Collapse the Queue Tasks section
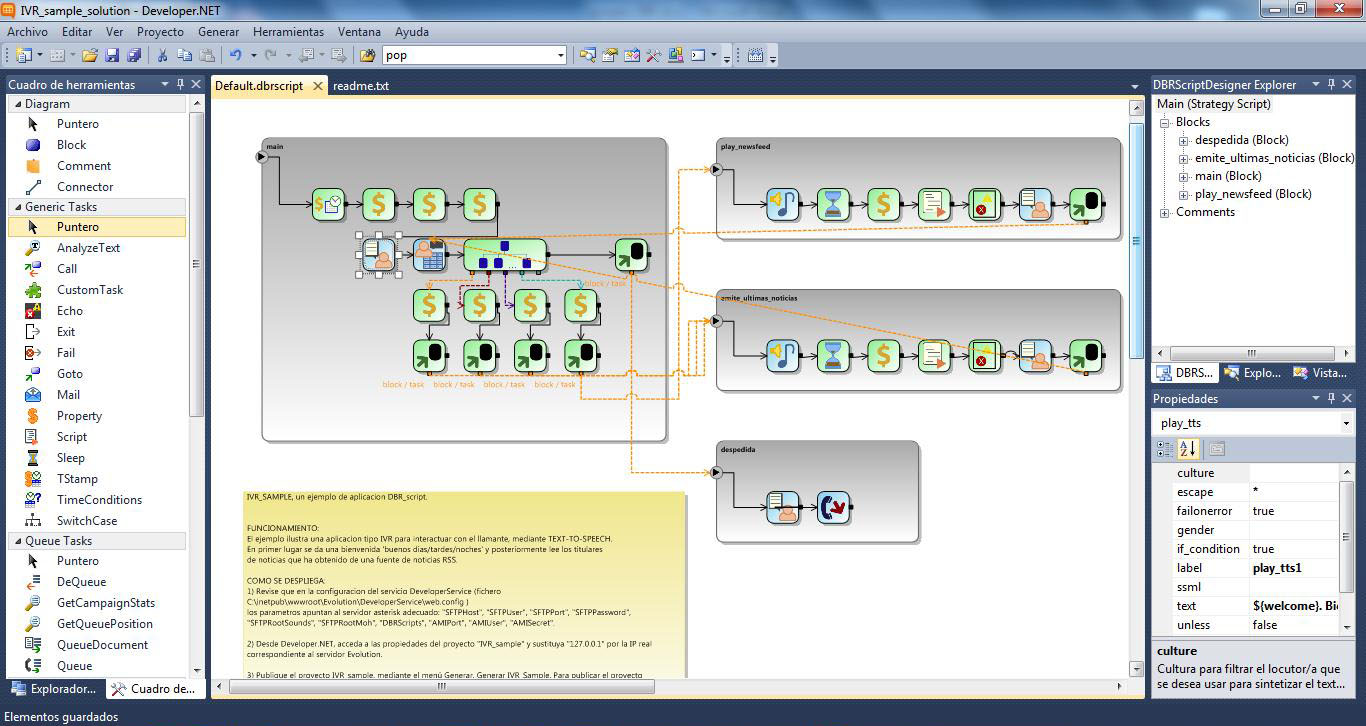This screenshot has height=726, width=1366. [17, 541]
